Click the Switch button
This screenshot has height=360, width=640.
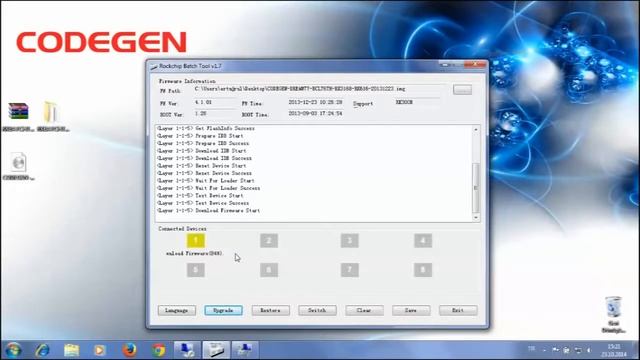click(317, 311)
